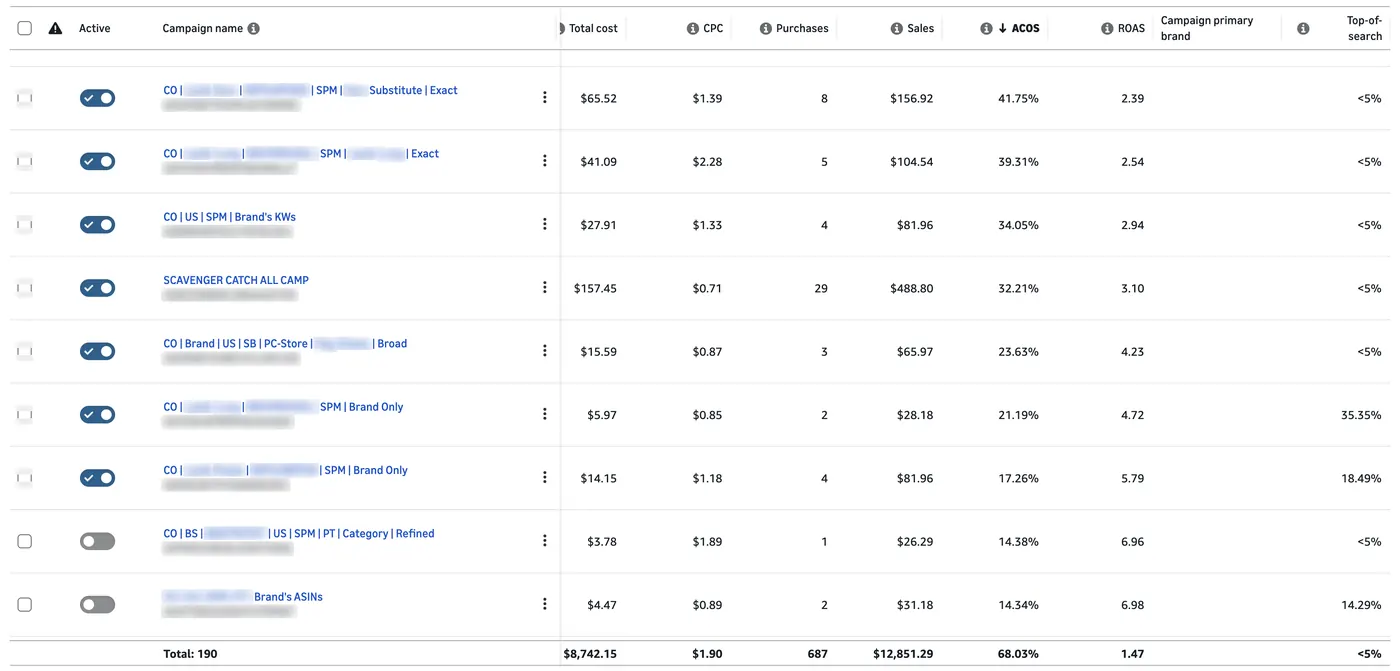Open CO | US | SPM | Brand's KWs link
The width and height of the screenshot is (1400, 671).
[x=229, y=217]
